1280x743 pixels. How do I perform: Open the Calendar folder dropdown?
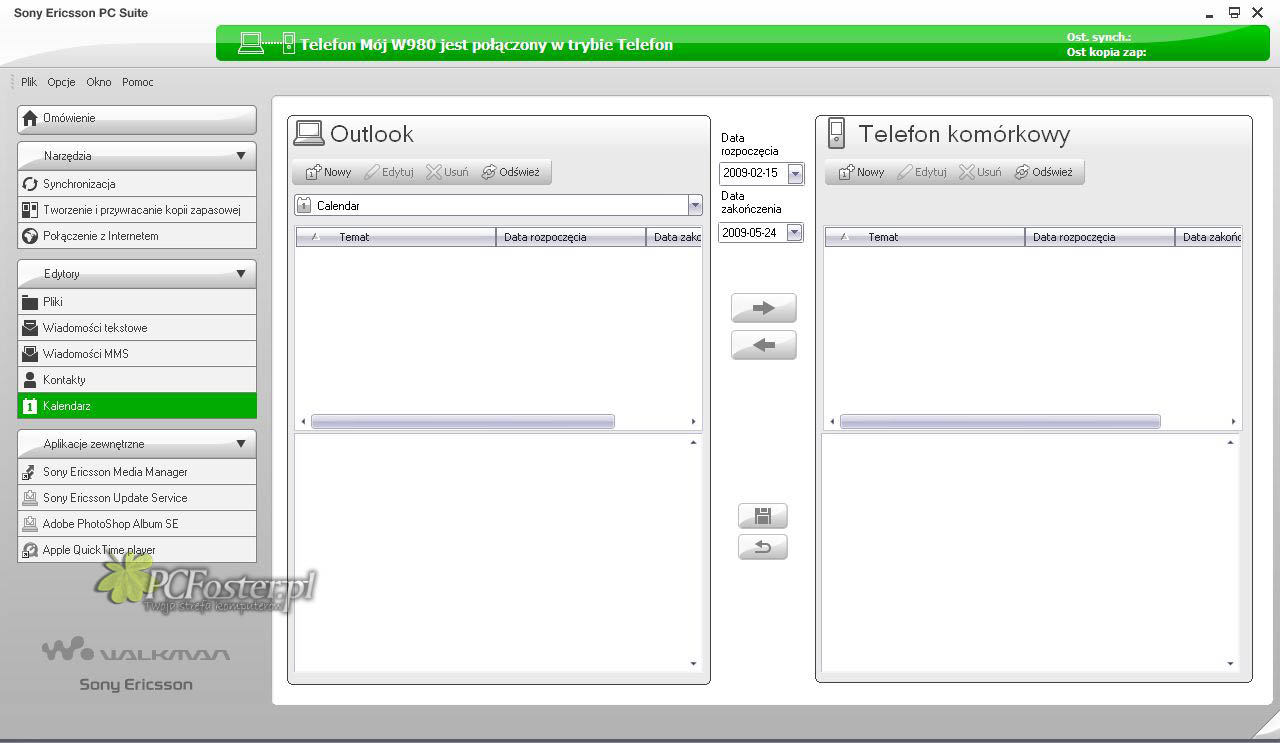(x=695, y=205)
